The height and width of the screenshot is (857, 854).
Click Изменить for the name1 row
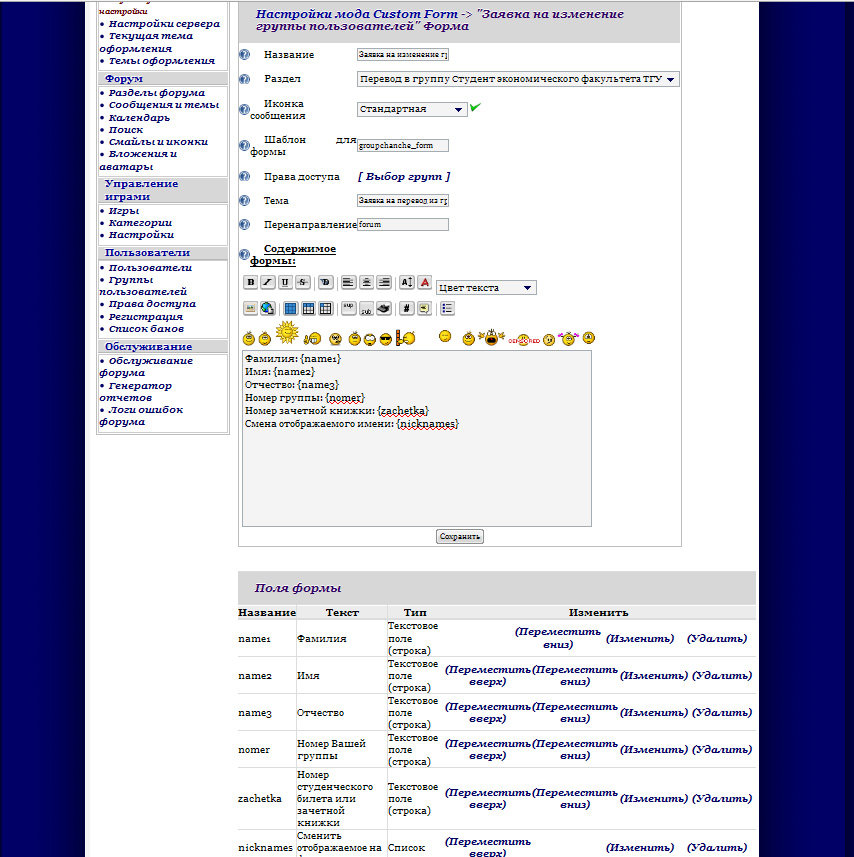pyautogui.click(x=640, y=638)
